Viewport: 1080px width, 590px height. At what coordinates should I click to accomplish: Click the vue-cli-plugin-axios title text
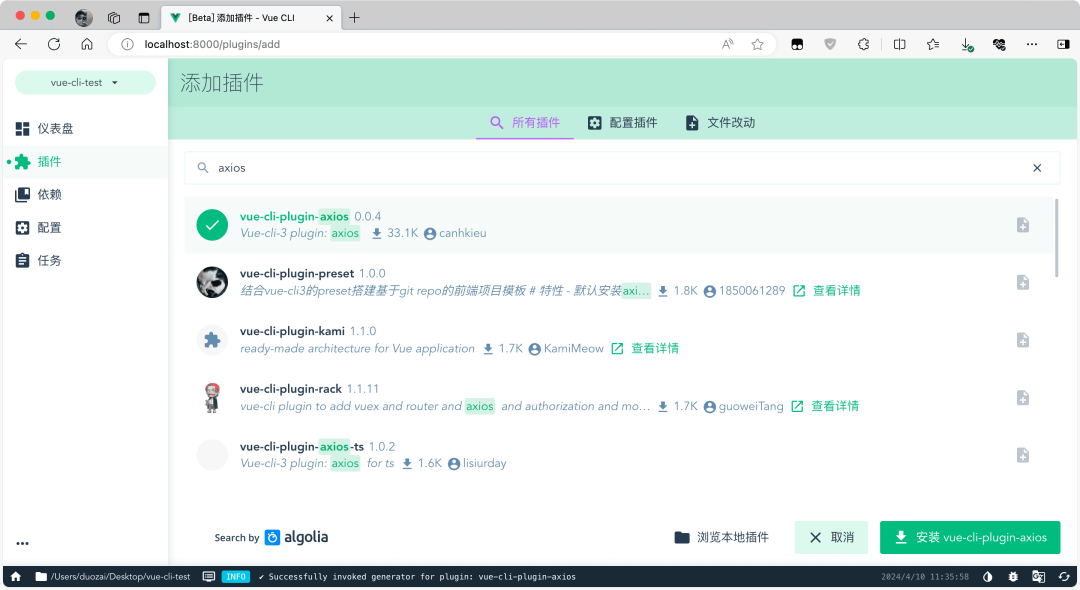294,216
